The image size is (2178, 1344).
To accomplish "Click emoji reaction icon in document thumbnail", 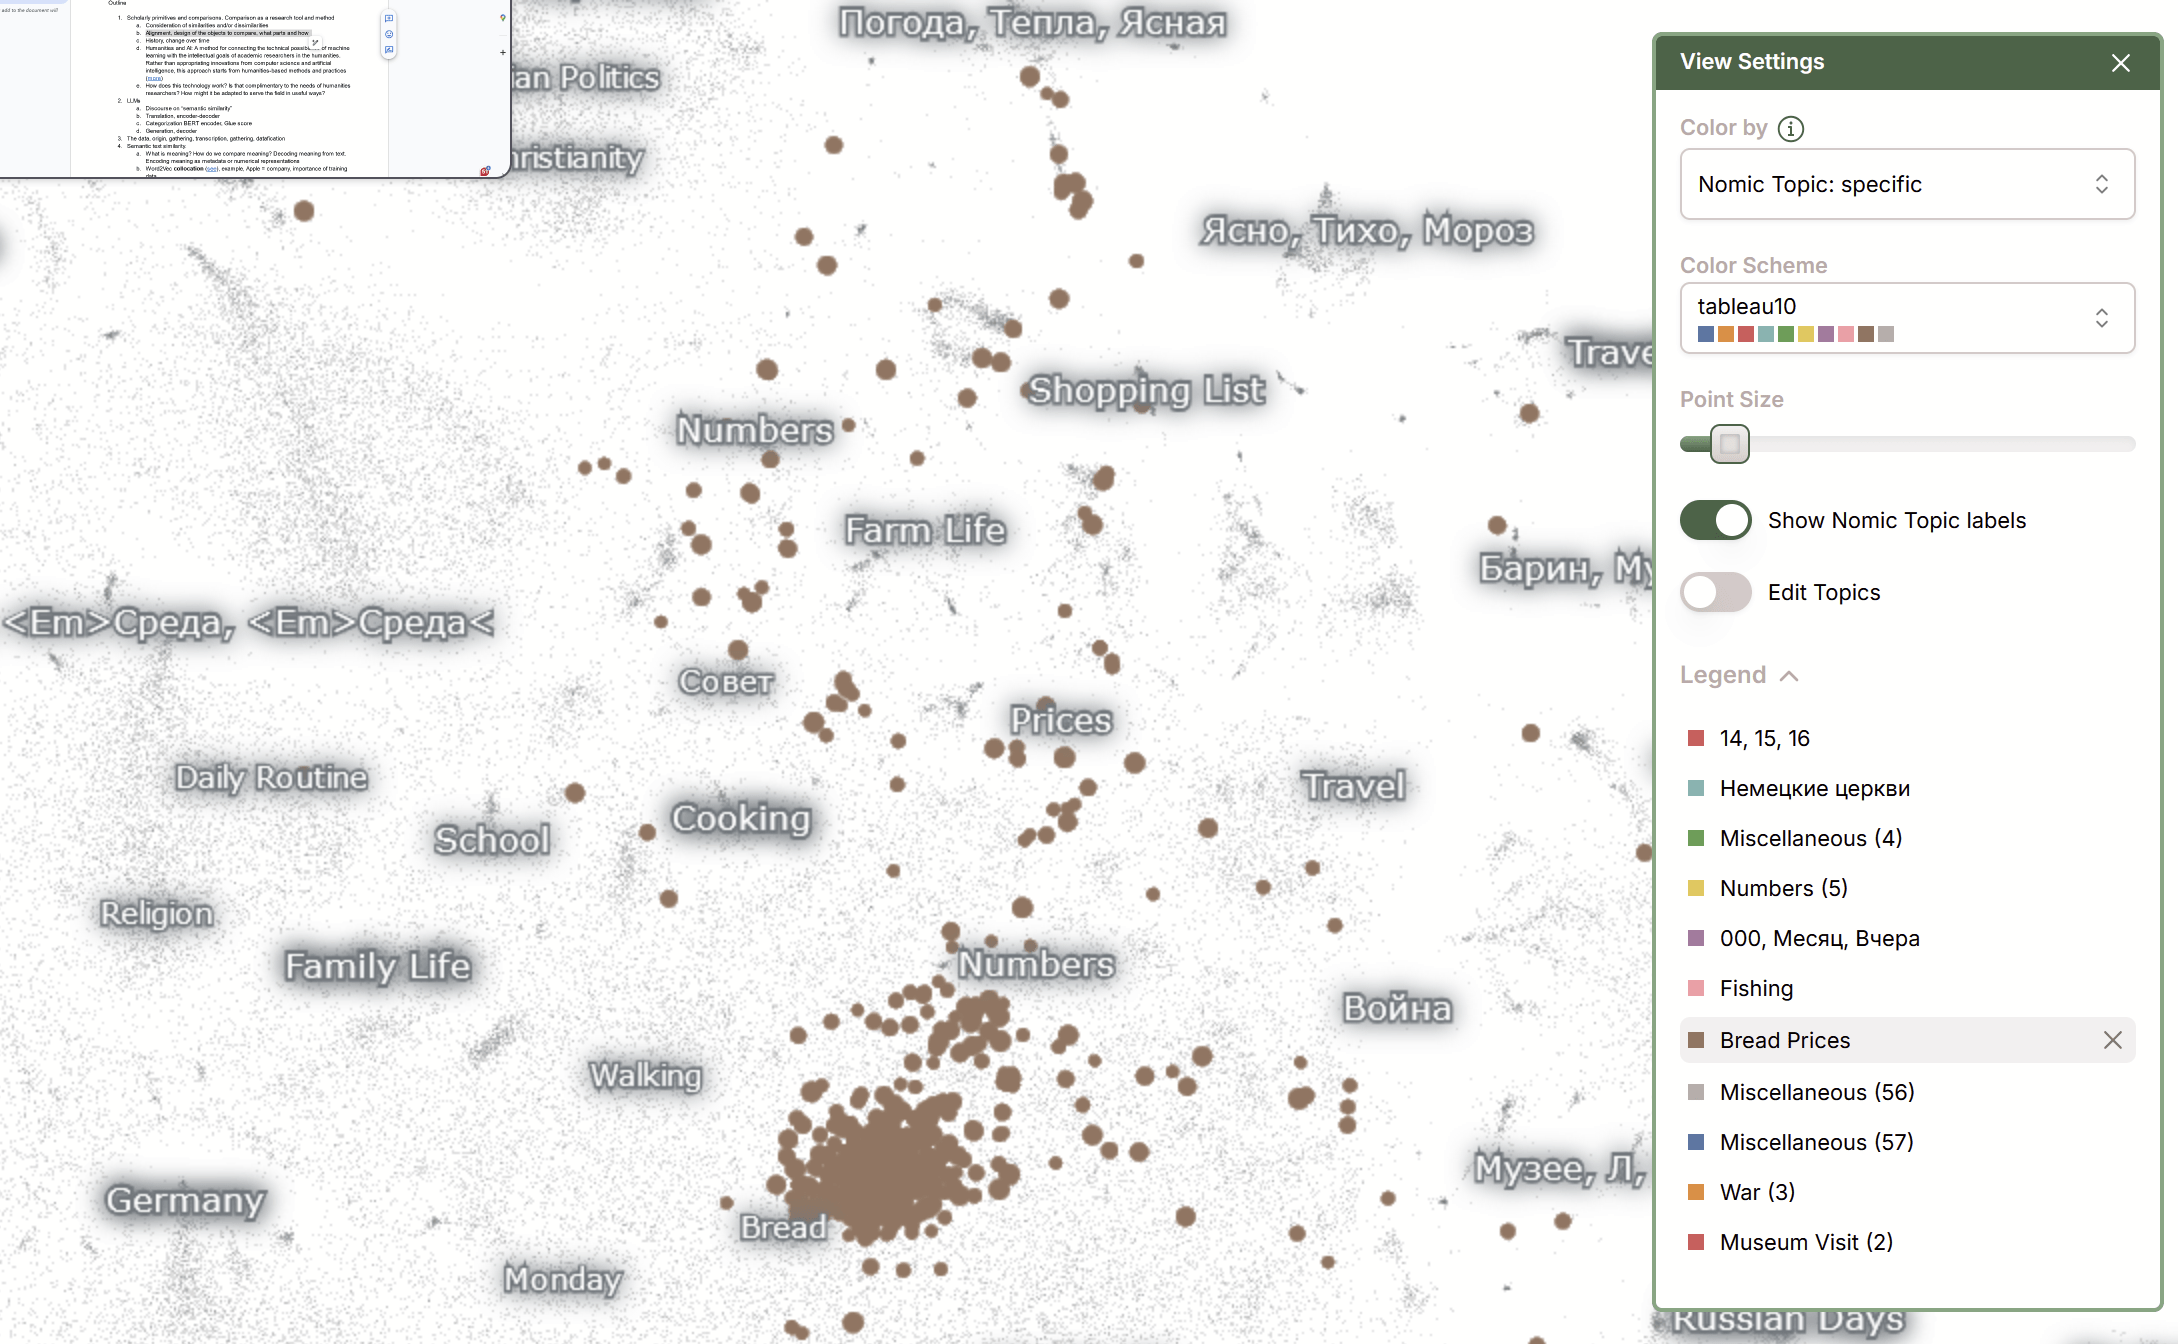I will (x=389, y=34).
